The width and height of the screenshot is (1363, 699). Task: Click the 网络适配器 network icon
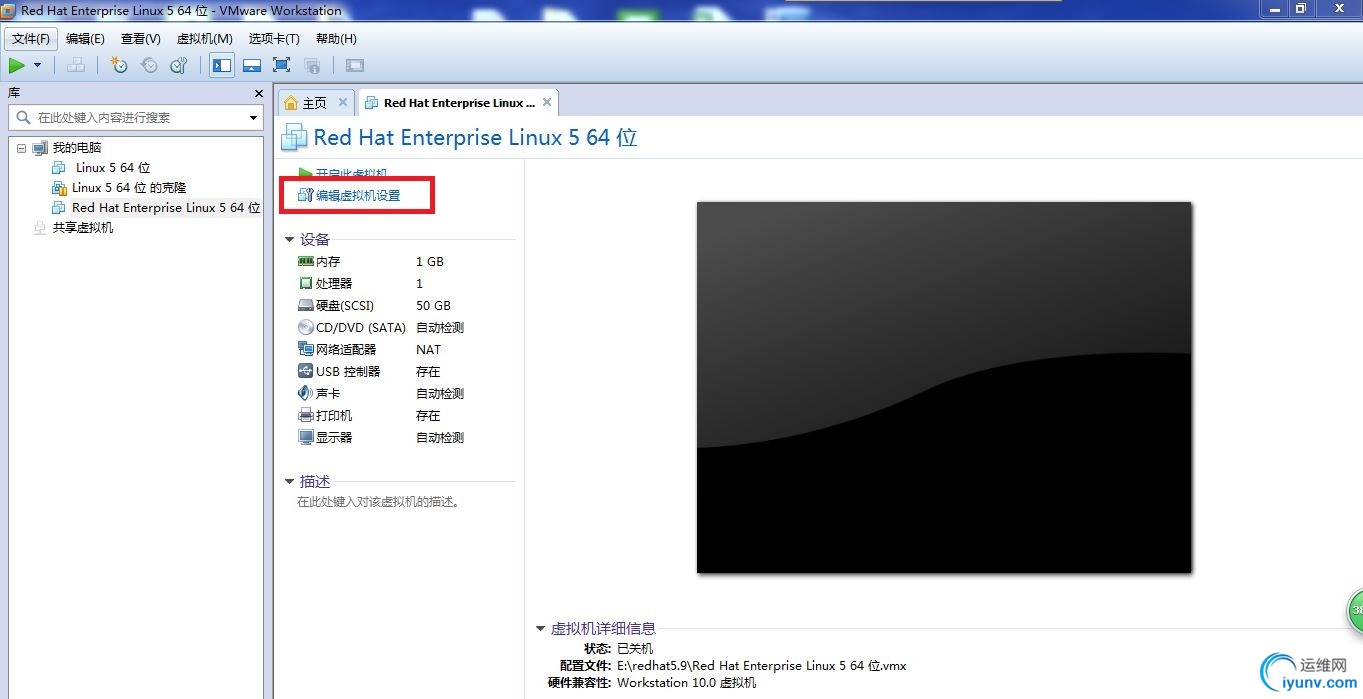tap(306, 350)
